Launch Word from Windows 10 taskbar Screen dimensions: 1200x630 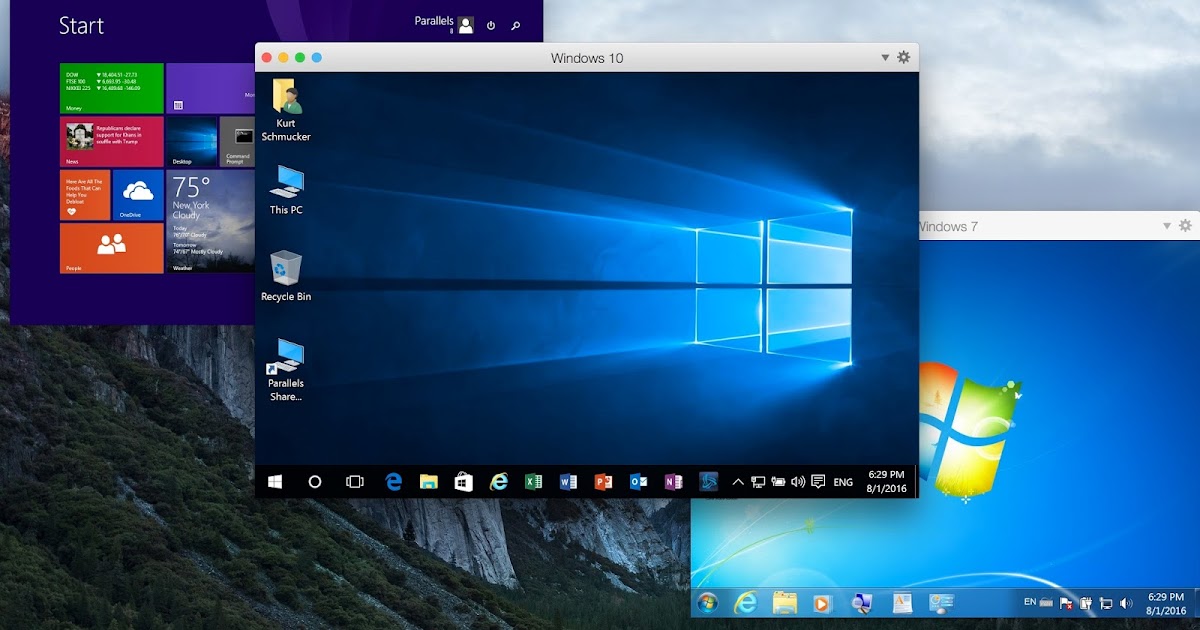click(568, 482)
